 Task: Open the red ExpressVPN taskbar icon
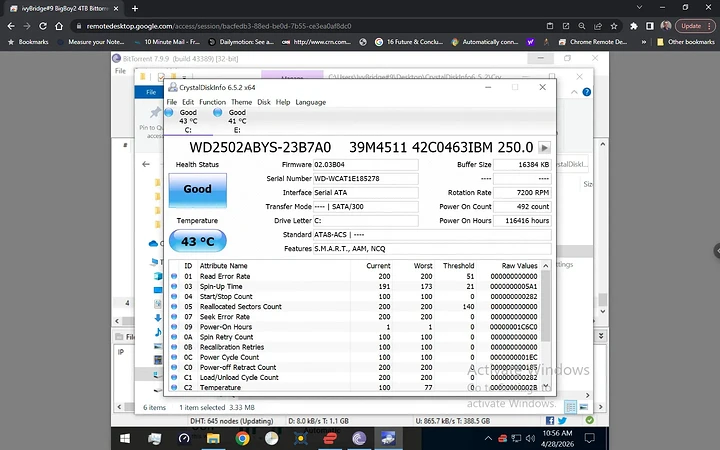330,439
